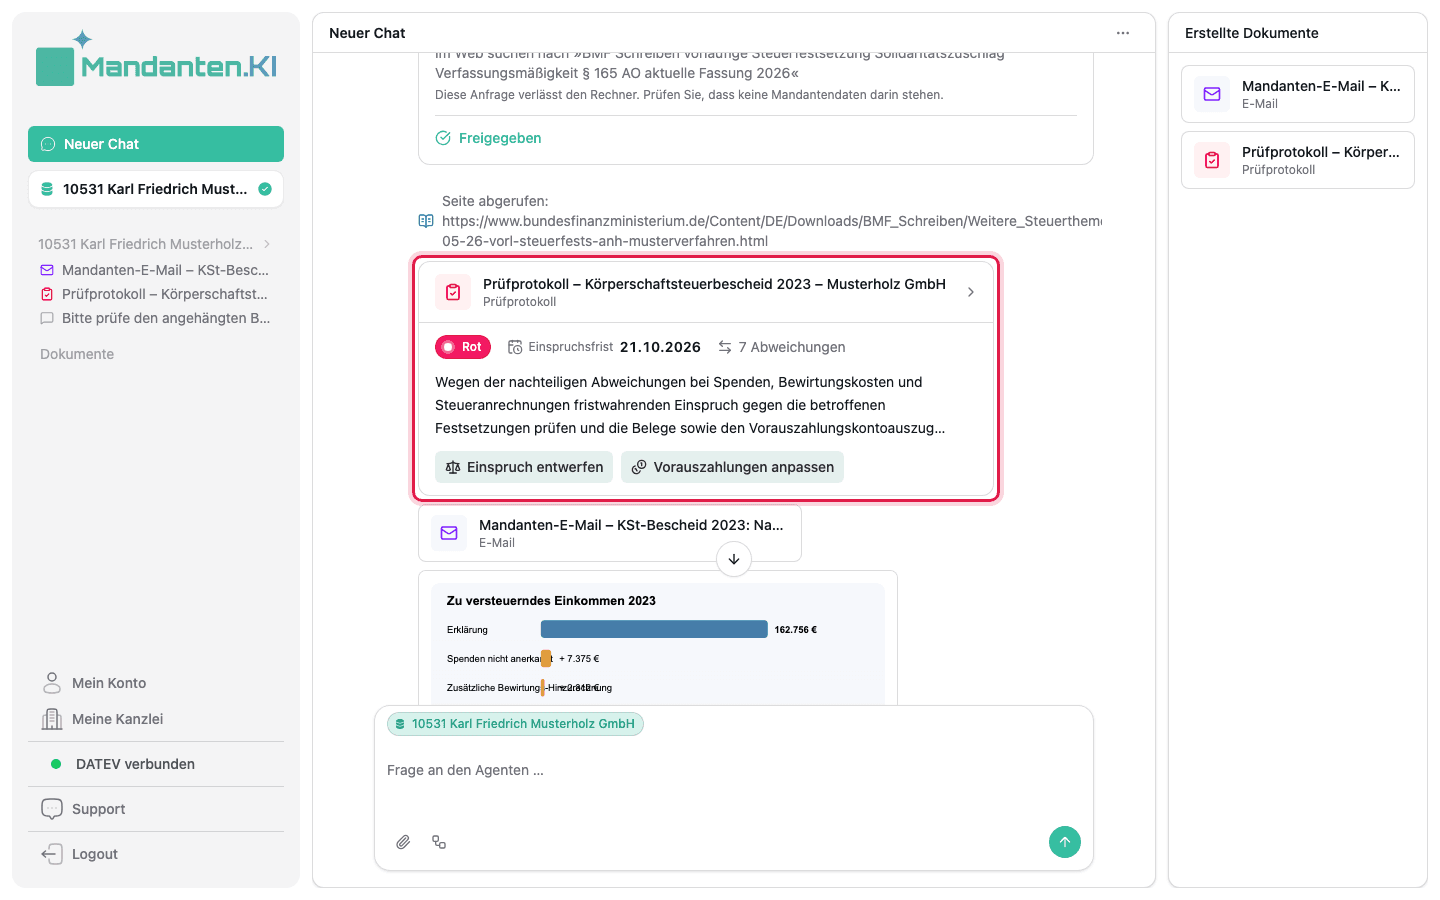Click the book icon beside Seite abgerufen

tap(426, 221)
